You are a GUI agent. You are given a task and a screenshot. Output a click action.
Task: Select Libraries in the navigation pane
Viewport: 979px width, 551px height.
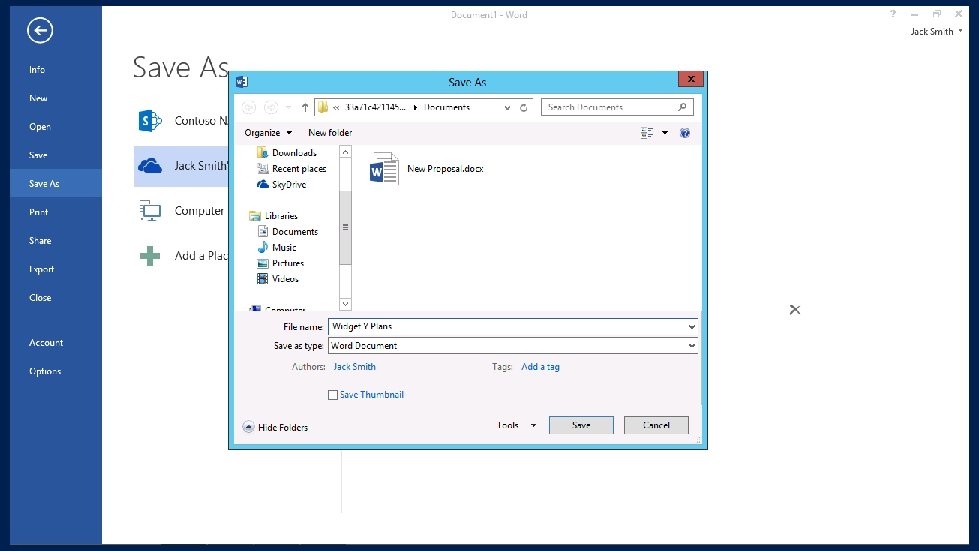click(x=273, y=216)
